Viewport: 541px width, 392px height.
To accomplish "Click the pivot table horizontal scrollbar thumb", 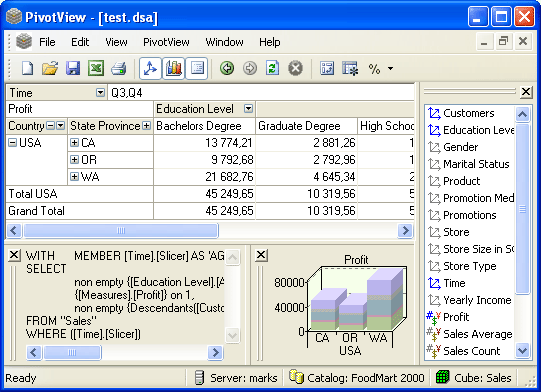I will point(121,231).
